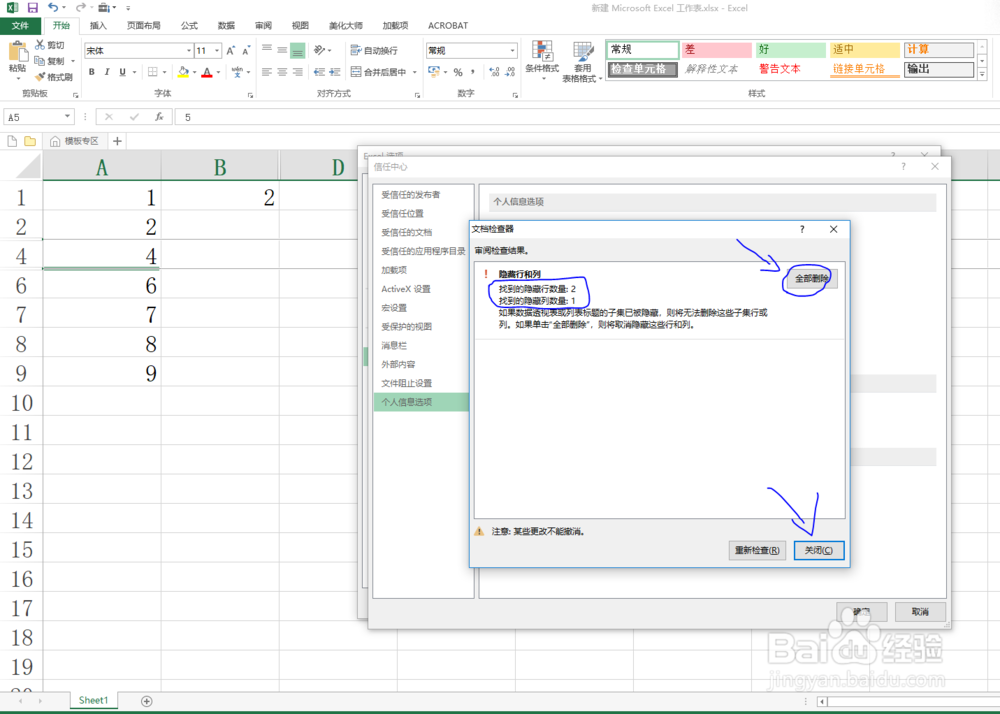The image size is (1000, 714).
Task: Click the increase indent icon
Action: [x=335, y=72]
